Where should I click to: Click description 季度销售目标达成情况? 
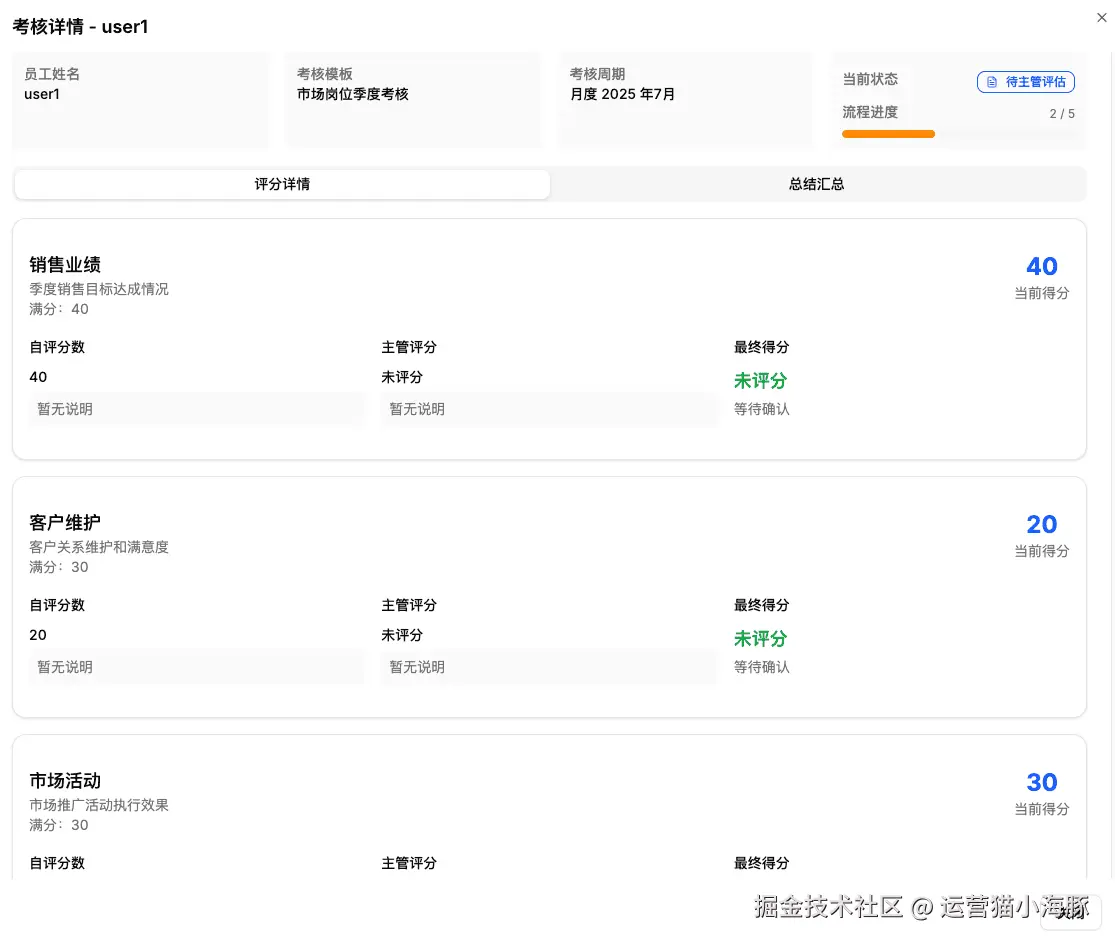tap(99, 289)
